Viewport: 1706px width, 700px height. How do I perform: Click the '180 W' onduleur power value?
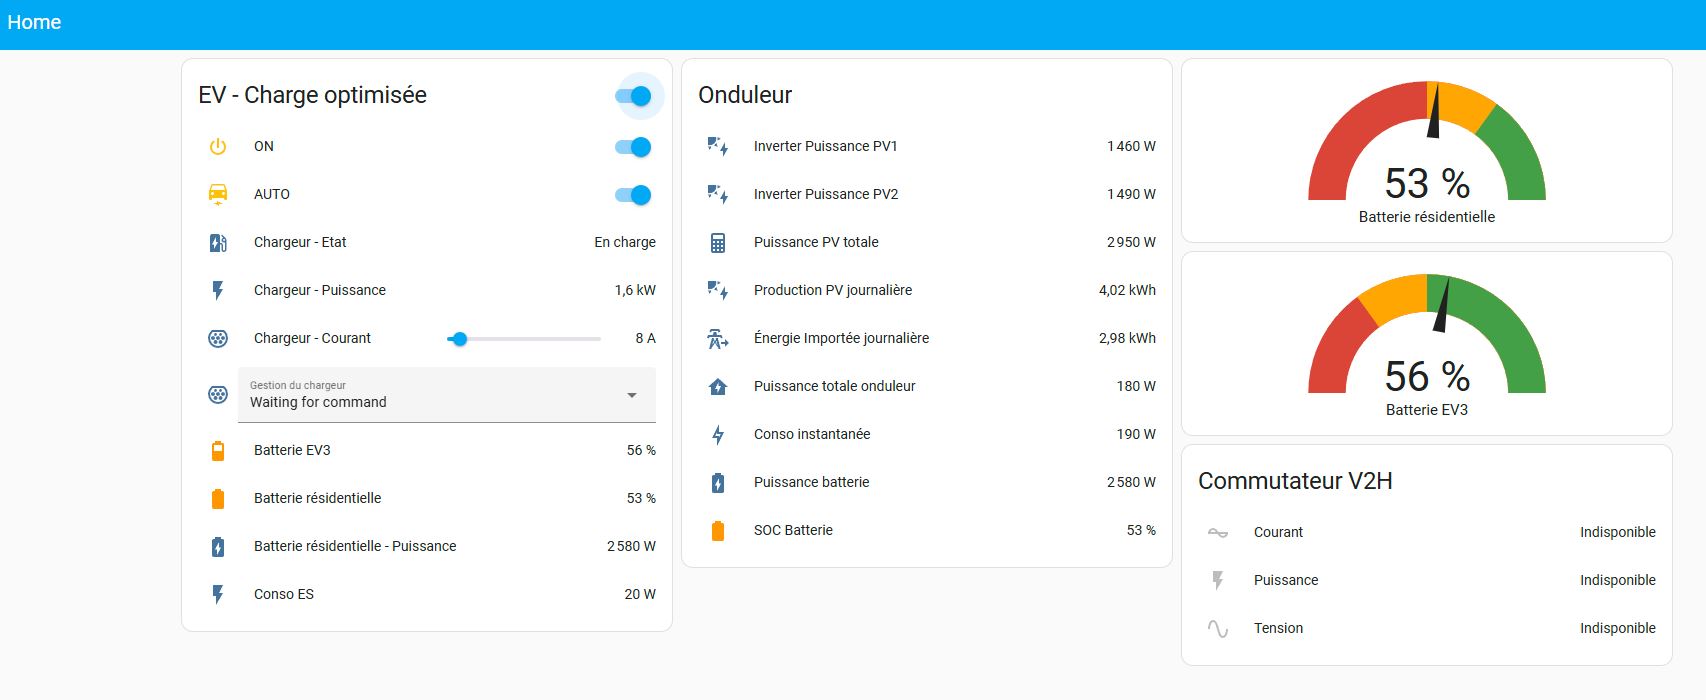pyautogui.click(x=1136, y=386)
